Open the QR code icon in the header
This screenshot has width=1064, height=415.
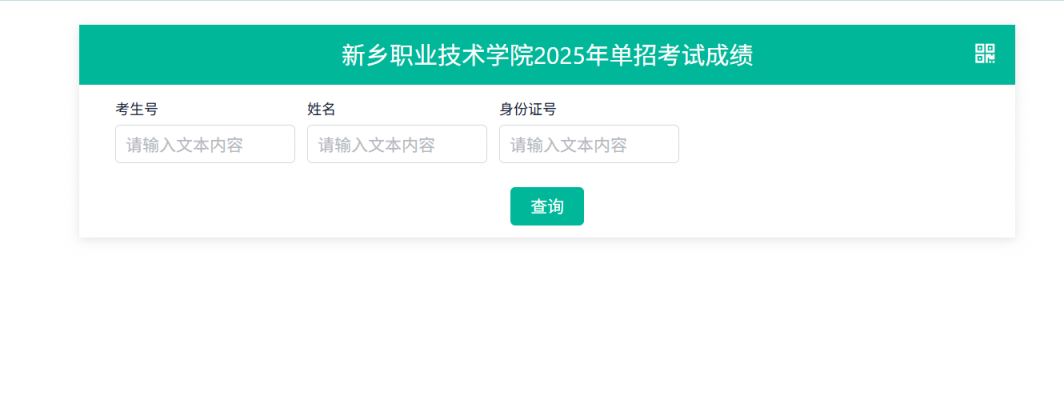pos(985,54)
